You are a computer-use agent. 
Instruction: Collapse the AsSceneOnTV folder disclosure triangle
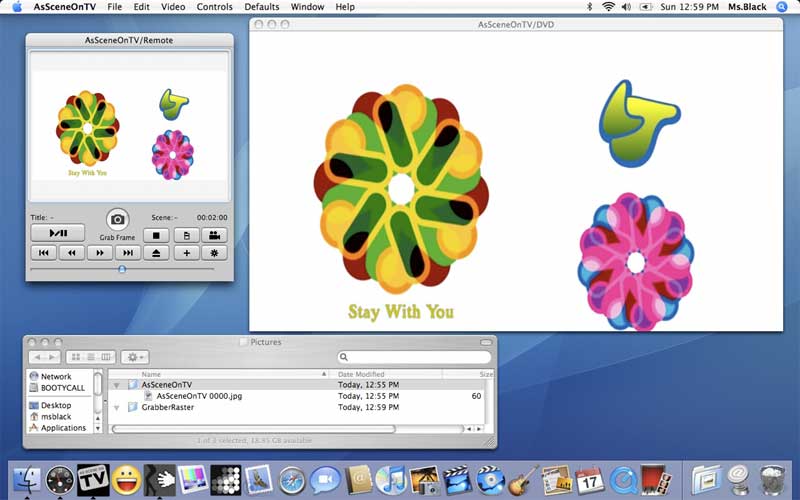[116, 385]
